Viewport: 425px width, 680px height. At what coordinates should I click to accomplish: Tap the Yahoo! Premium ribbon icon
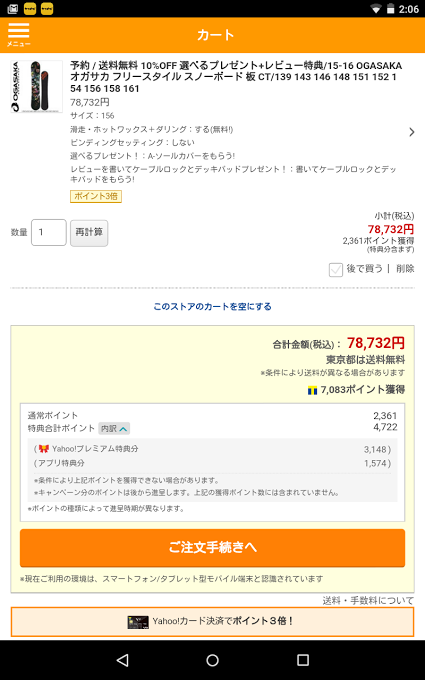[x=43, y=448]
